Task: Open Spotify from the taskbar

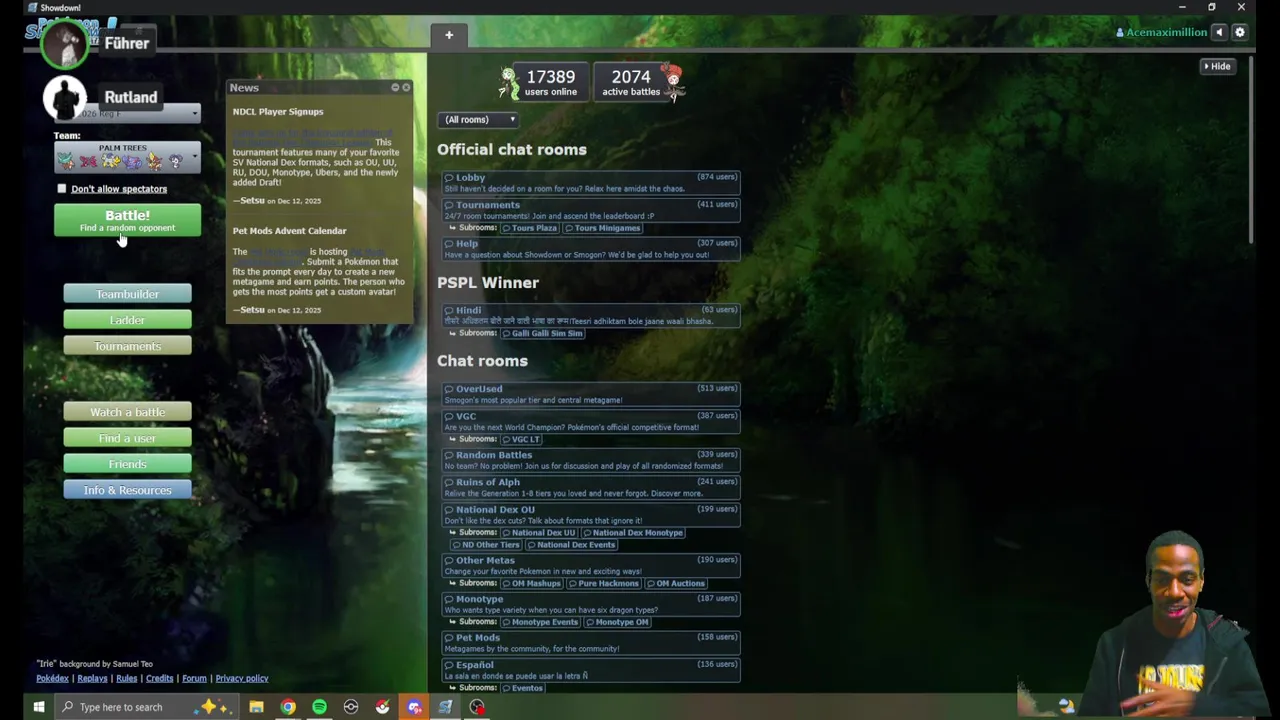Action: click(319, 707)
